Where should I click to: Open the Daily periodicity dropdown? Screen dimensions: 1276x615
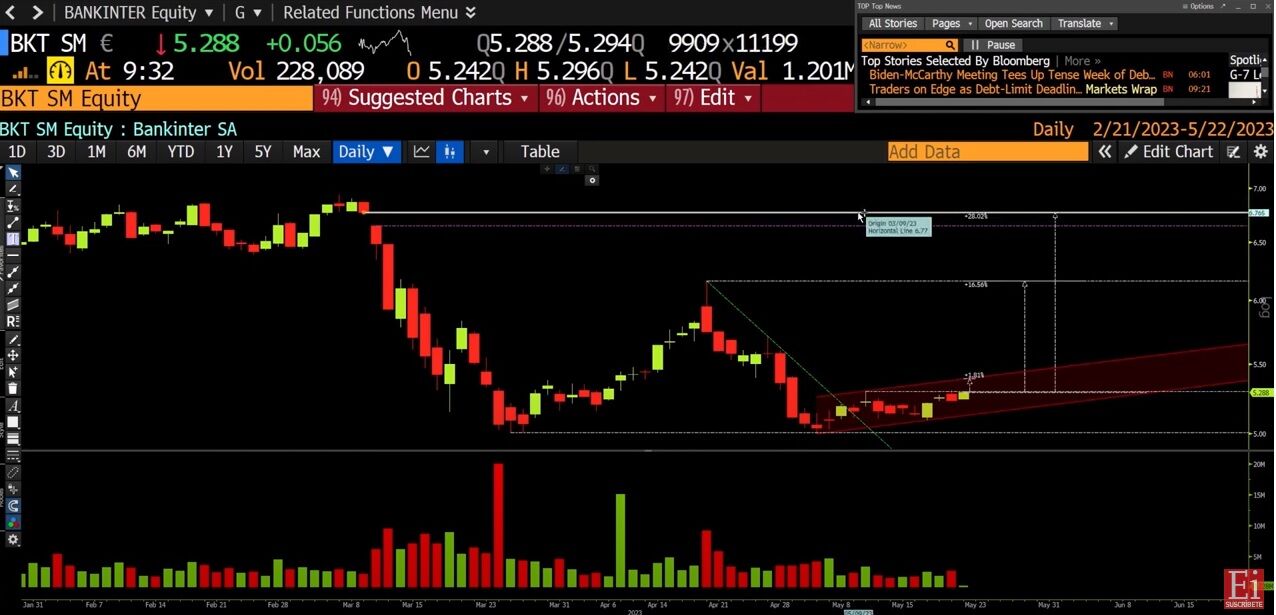366,152
